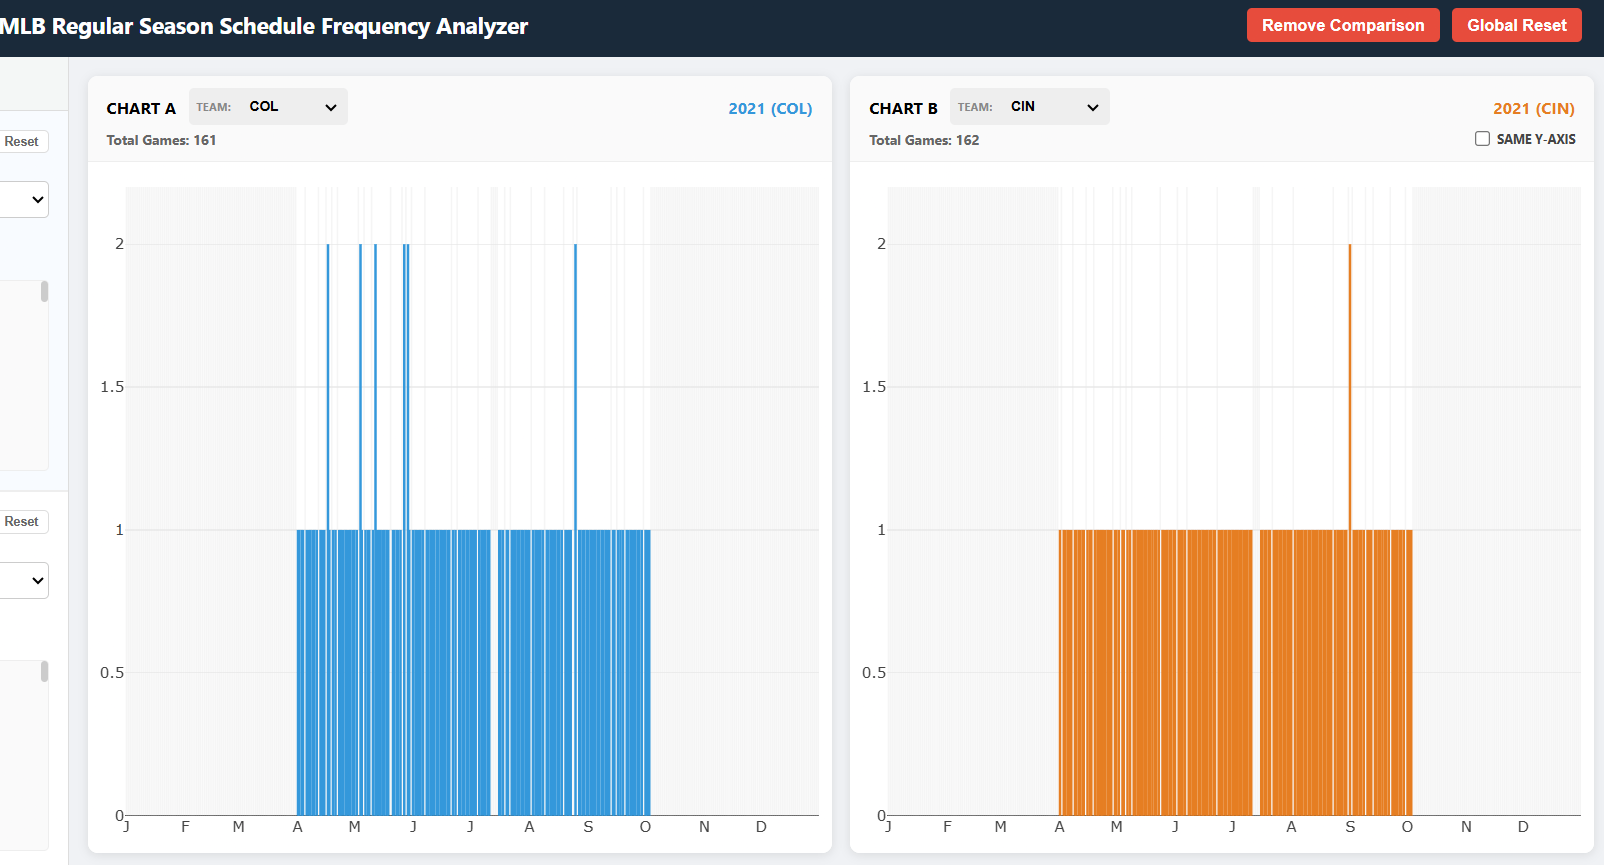
Task: Expand the lower dropdown in the left sidebar
Action: [x=24, y=580]
